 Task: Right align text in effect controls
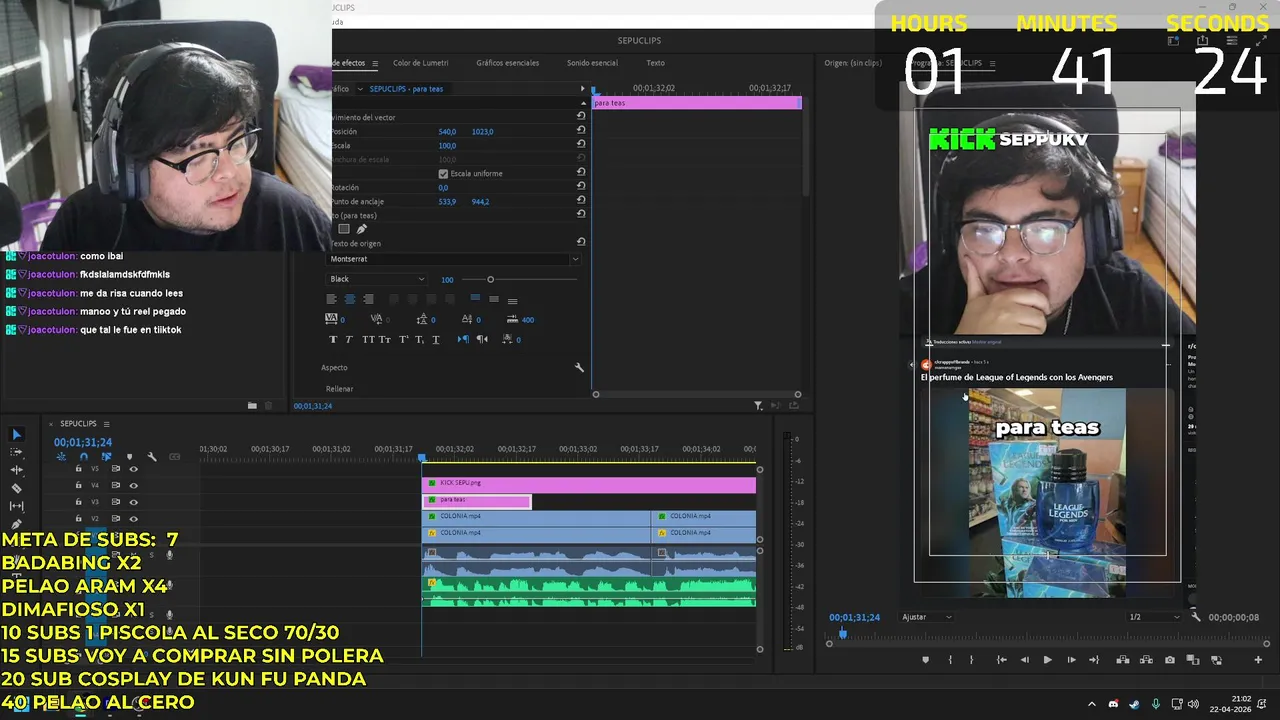point(368,299)
